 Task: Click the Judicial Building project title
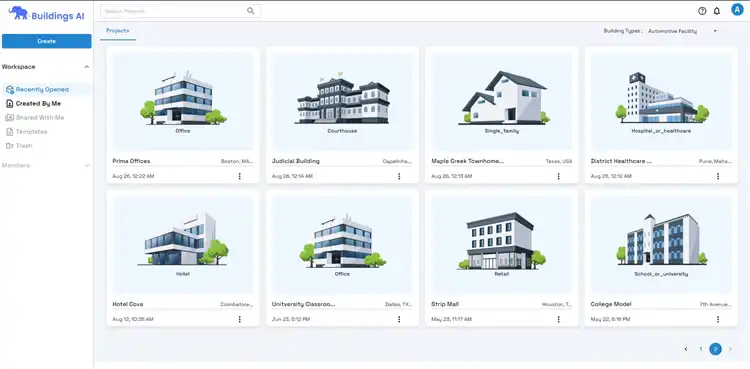click(296, 161)
